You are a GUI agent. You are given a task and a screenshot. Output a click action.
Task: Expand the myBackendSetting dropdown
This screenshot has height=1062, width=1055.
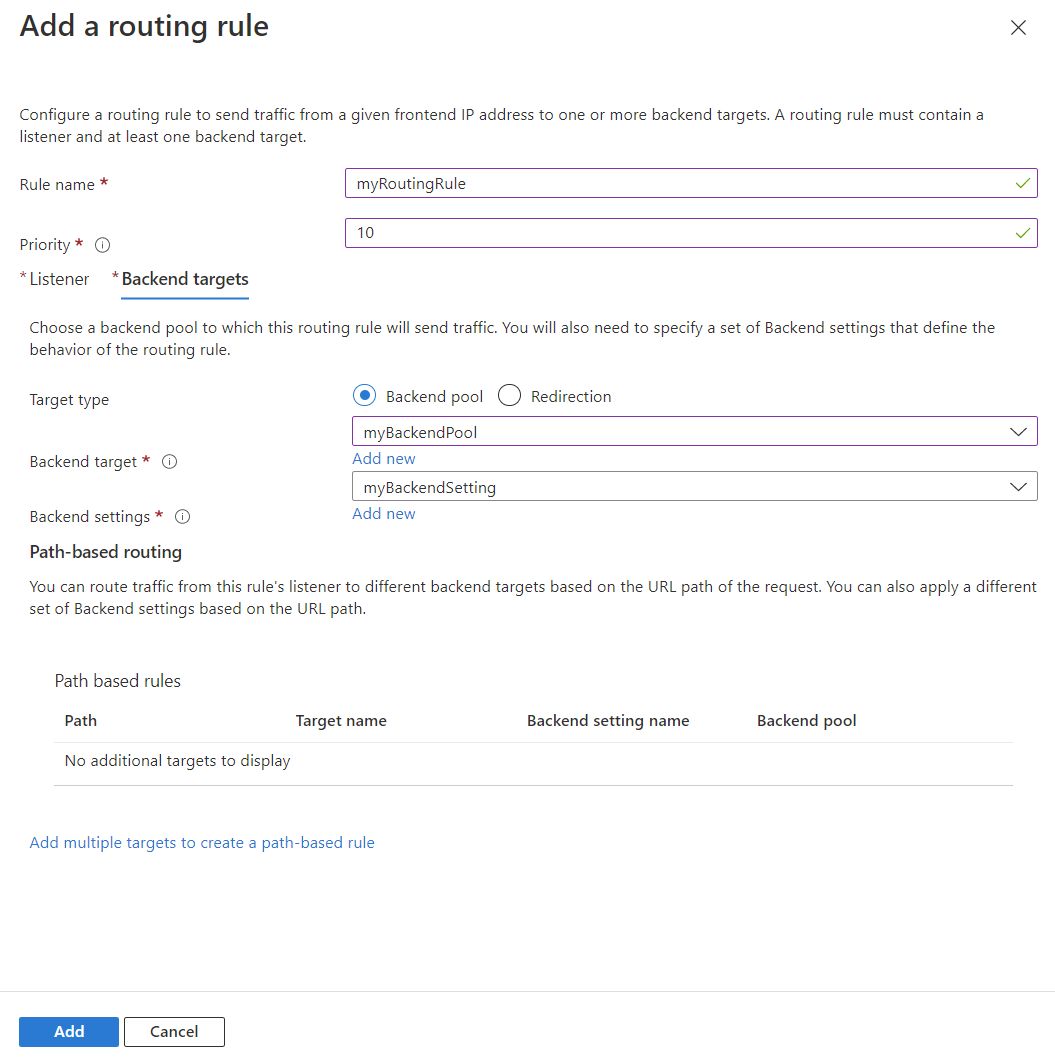click(x=694, y=487)
